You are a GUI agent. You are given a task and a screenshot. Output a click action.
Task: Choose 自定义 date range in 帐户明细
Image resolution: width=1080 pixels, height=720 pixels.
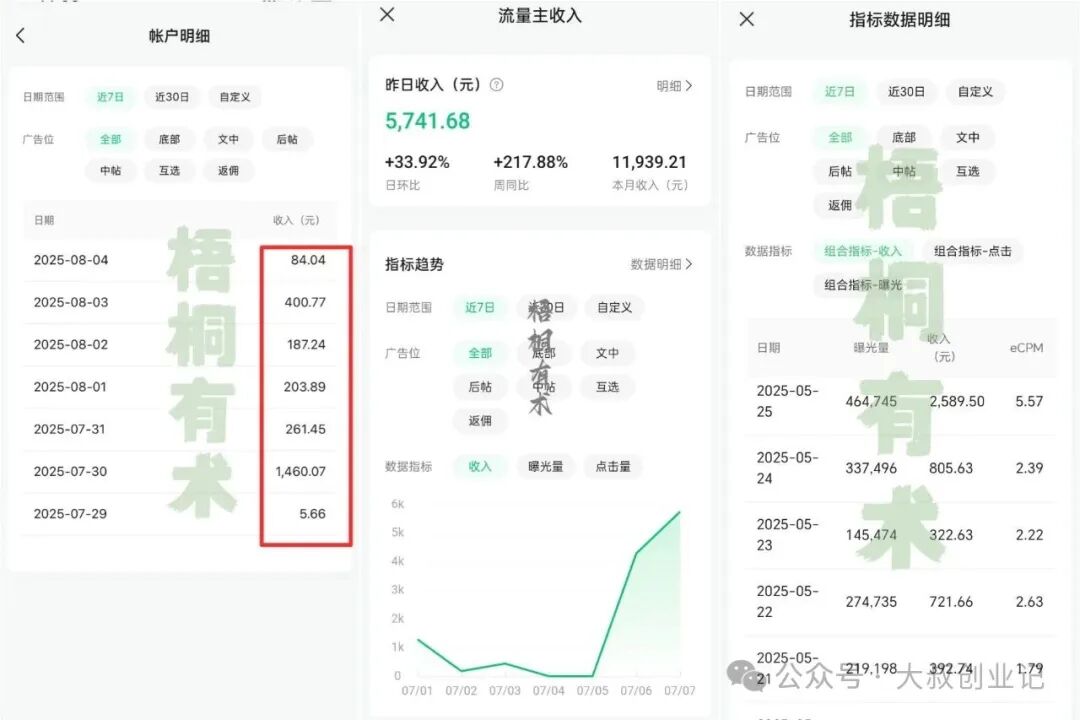click(x=234, y=97)
